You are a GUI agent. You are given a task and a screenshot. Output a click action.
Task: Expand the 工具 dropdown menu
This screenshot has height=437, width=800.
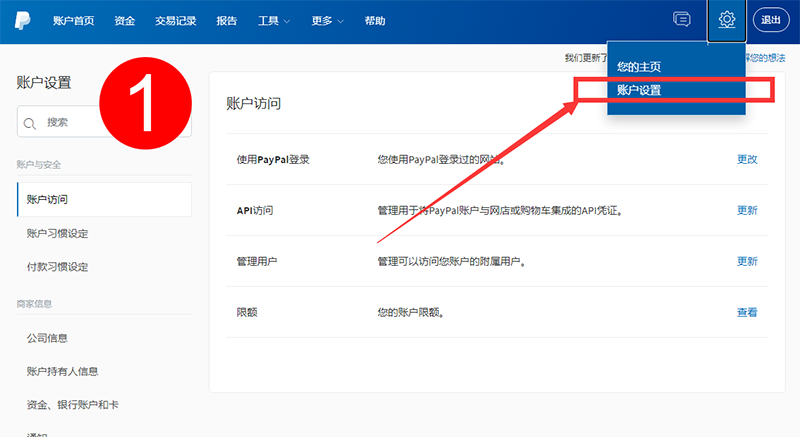[x=274, y=20]
